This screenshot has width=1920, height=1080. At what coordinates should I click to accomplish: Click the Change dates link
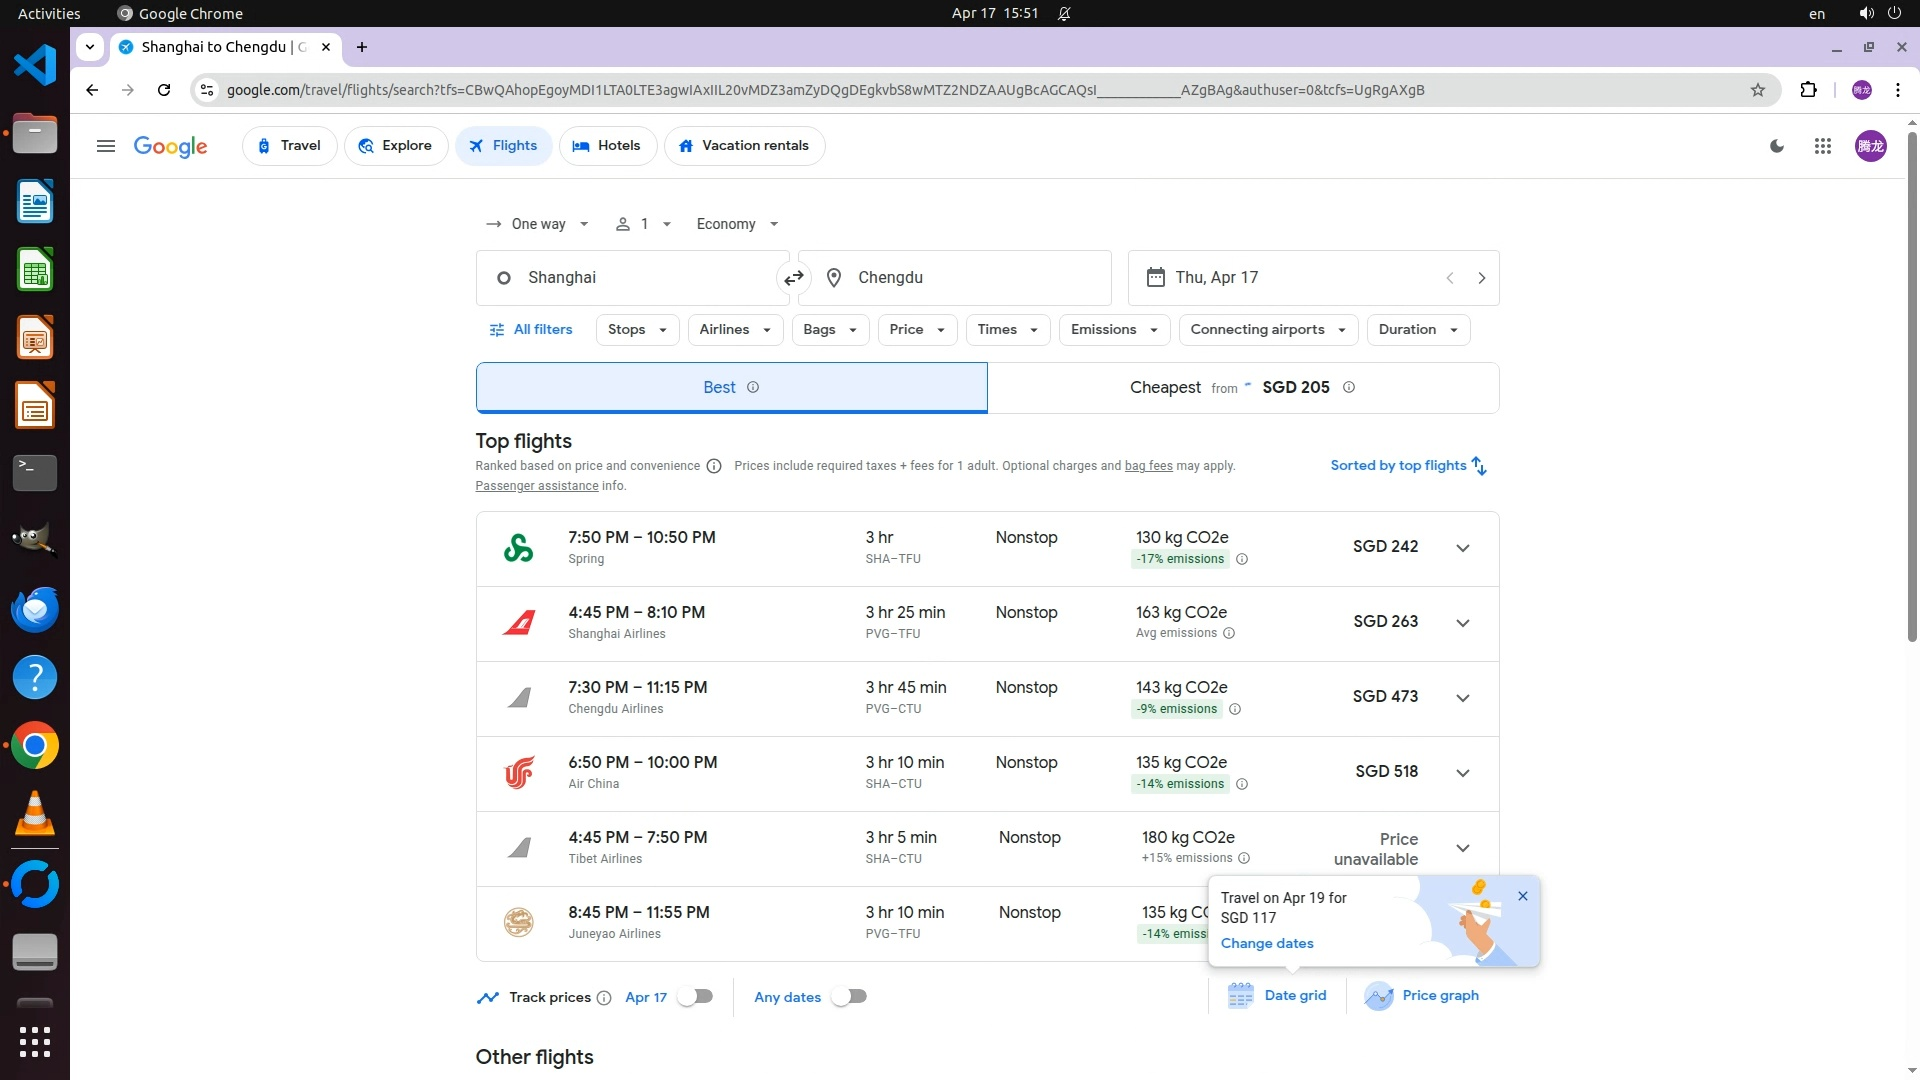[x=1266, y=944]
